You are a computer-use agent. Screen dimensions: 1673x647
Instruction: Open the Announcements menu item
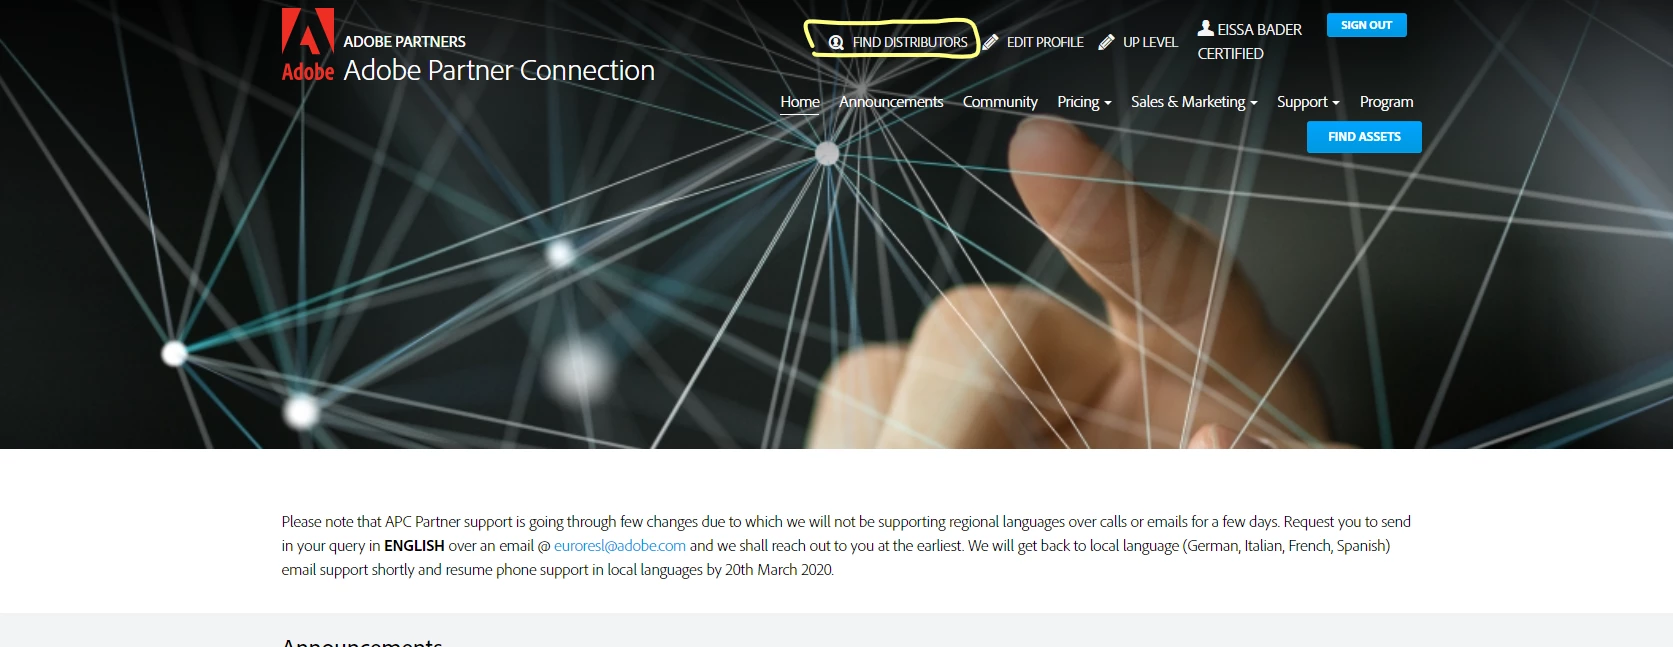(x=891, y=102)
